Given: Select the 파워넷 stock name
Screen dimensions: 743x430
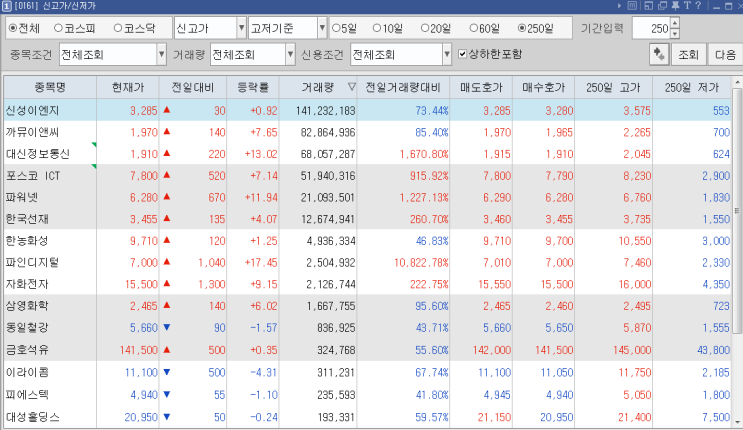Looking at the screenshot, I should click(x=22, y=197).
